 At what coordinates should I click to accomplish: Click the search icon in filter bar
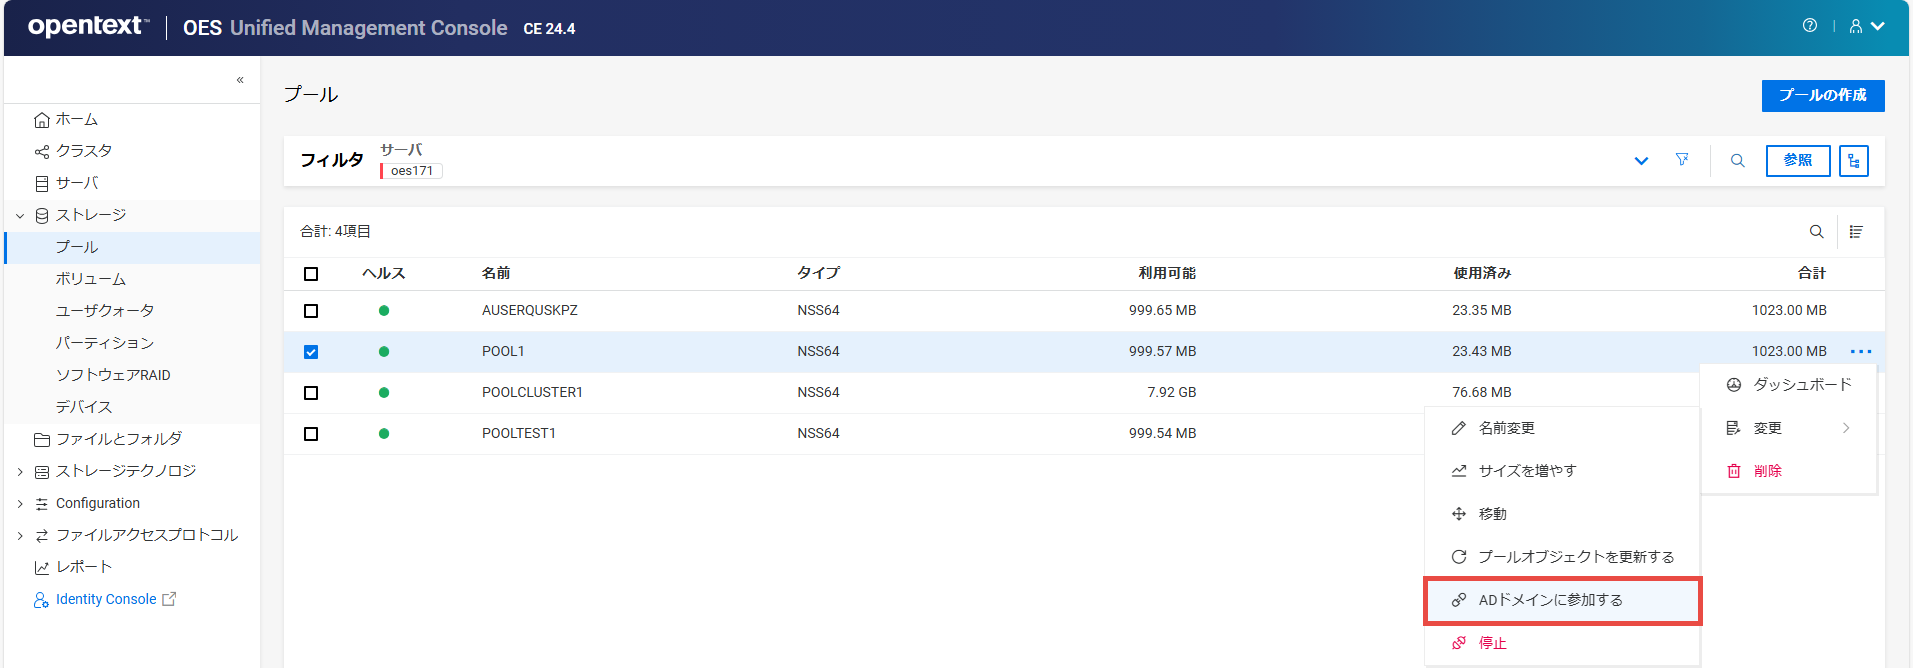pyautogui.click(x=1738, y=161)
